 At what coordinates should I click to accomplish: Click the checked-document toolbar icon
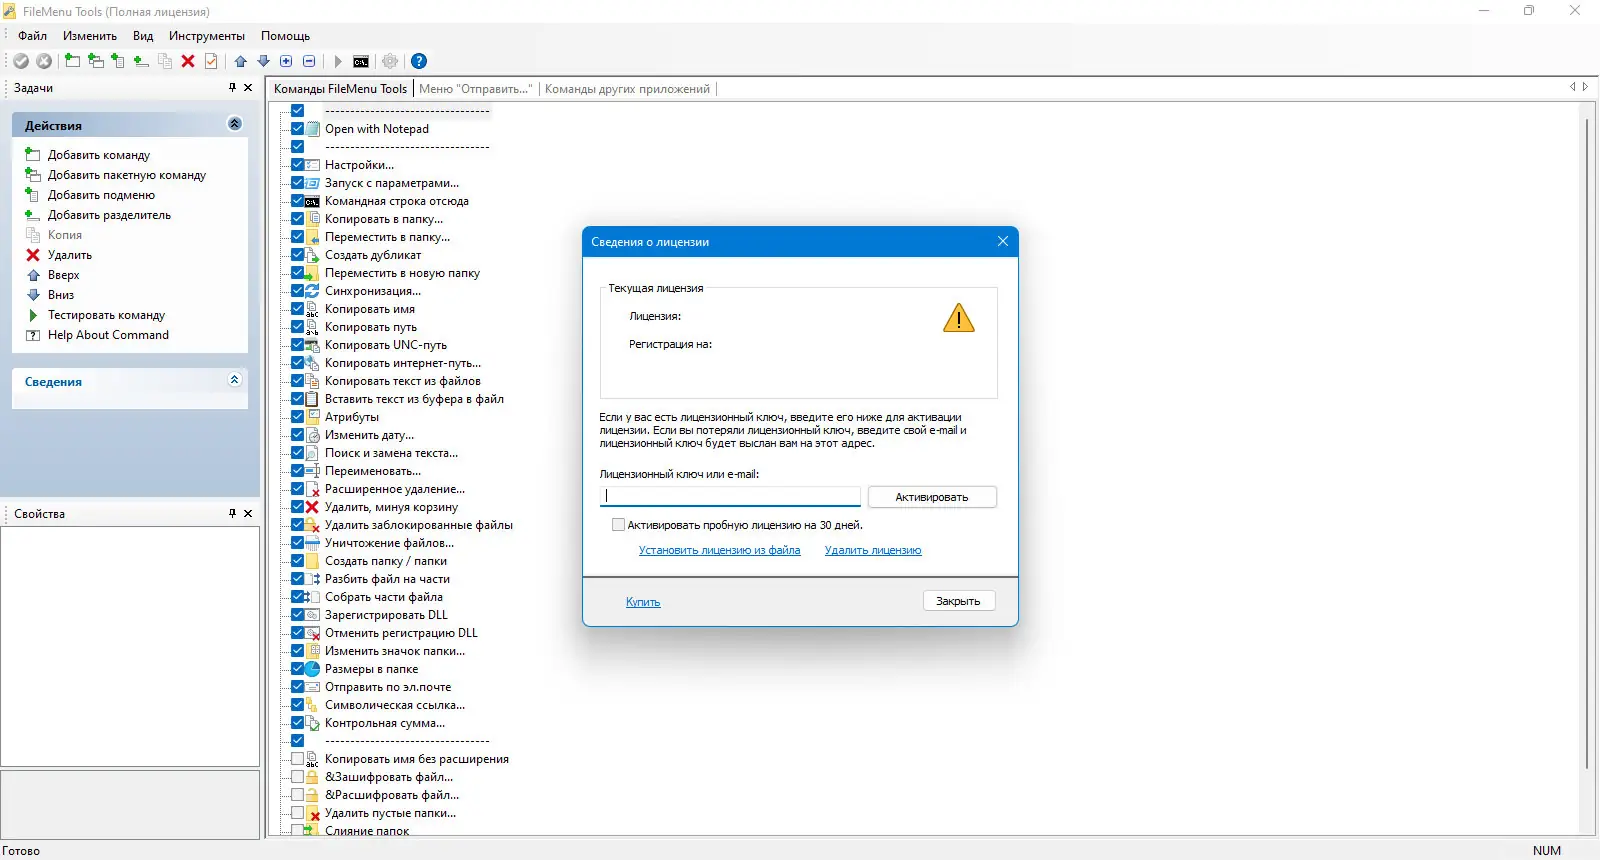coord(211,61)
